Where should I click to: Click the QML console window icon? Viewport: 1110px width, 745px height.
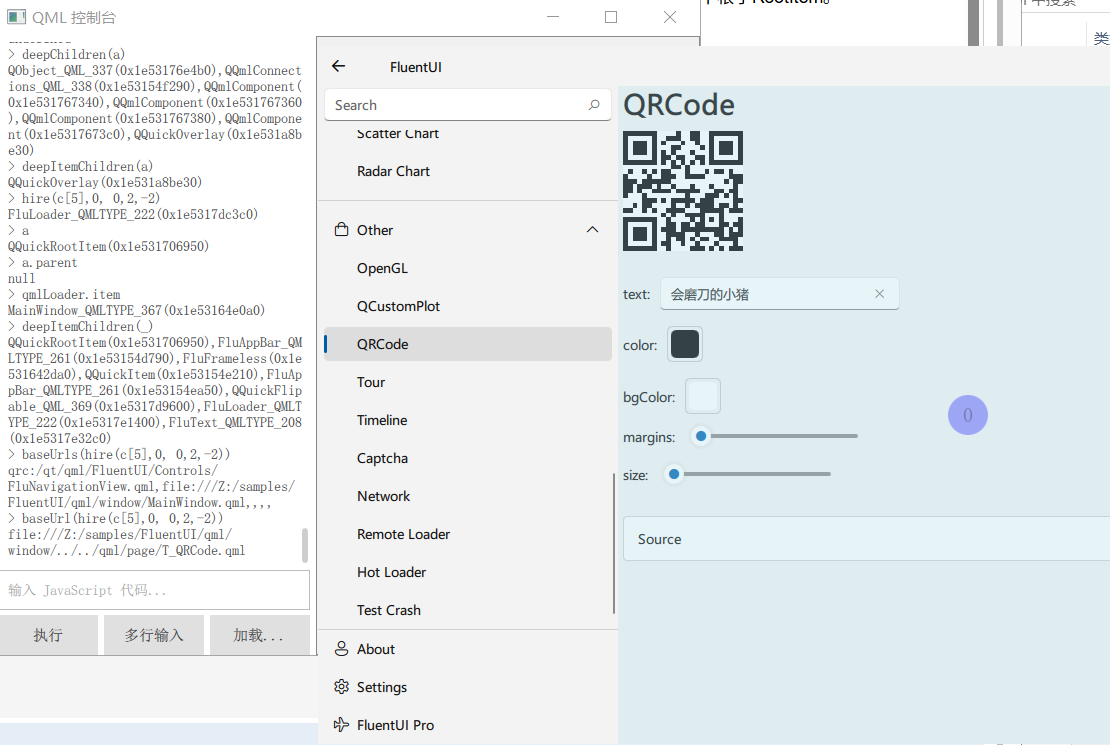click(x=16, y=17)
